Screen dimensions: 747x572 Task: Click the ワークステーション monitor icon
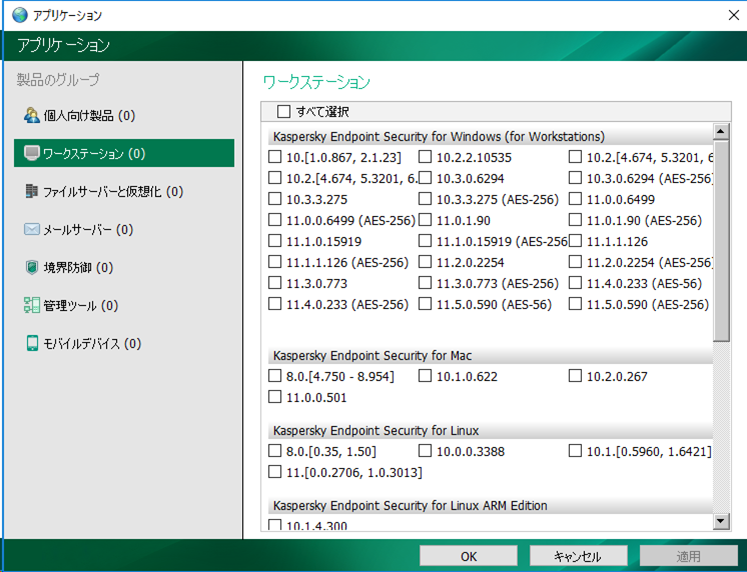31,153
